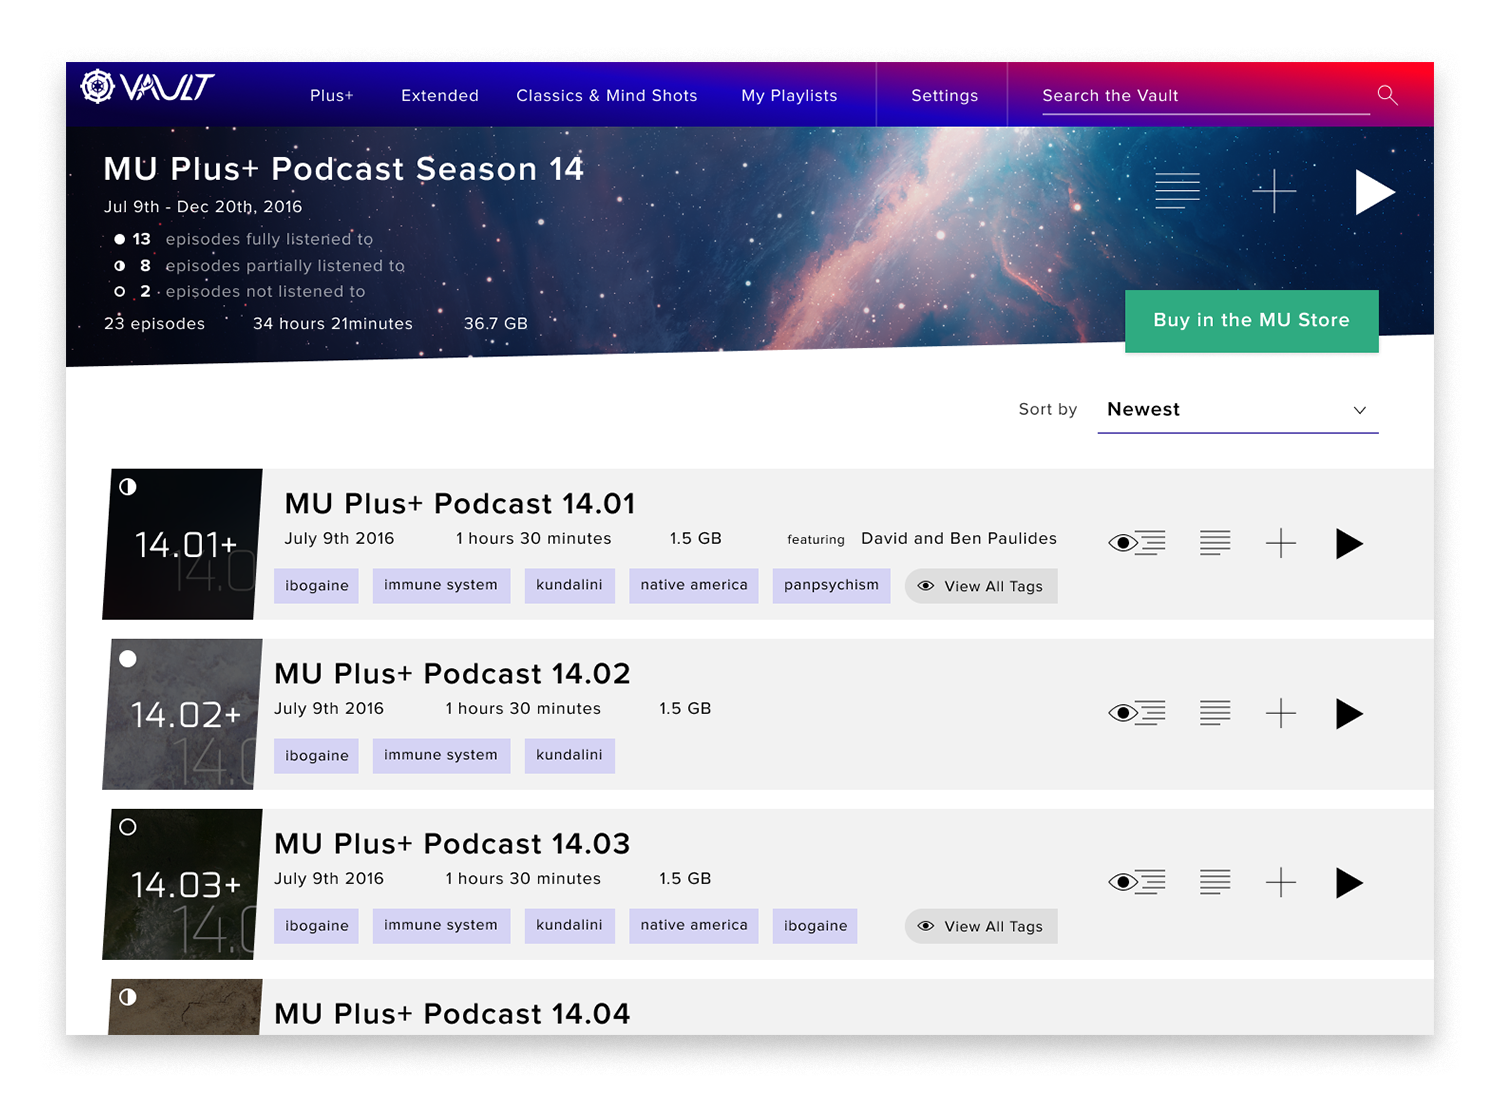
Task: Open description lines icon for Podcast 14.02
Action: pyautogui.click(x=1215, y=713)
